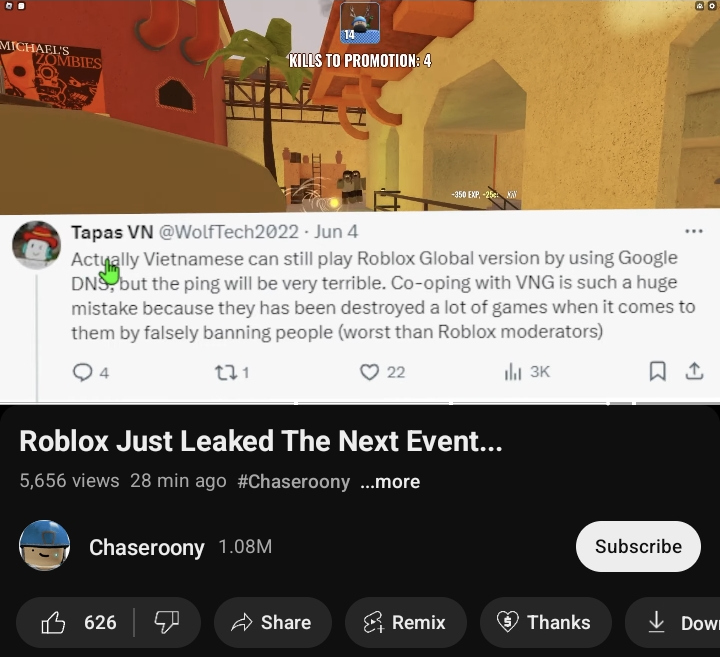Like the video with thumbs up

point(76,623)
